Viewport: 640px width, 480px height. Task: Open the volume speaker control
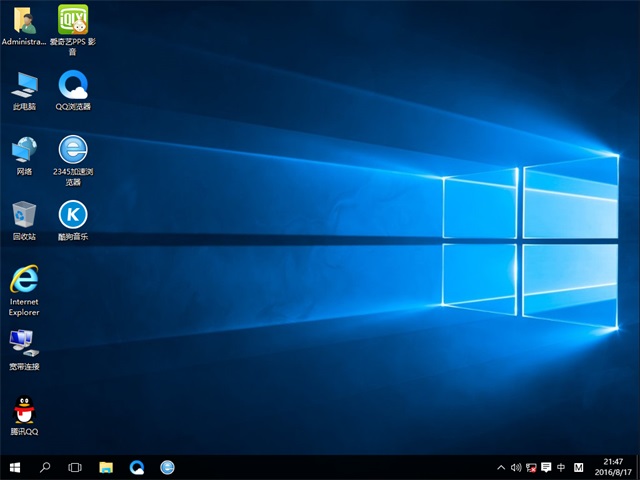click(x=516, y=467)
